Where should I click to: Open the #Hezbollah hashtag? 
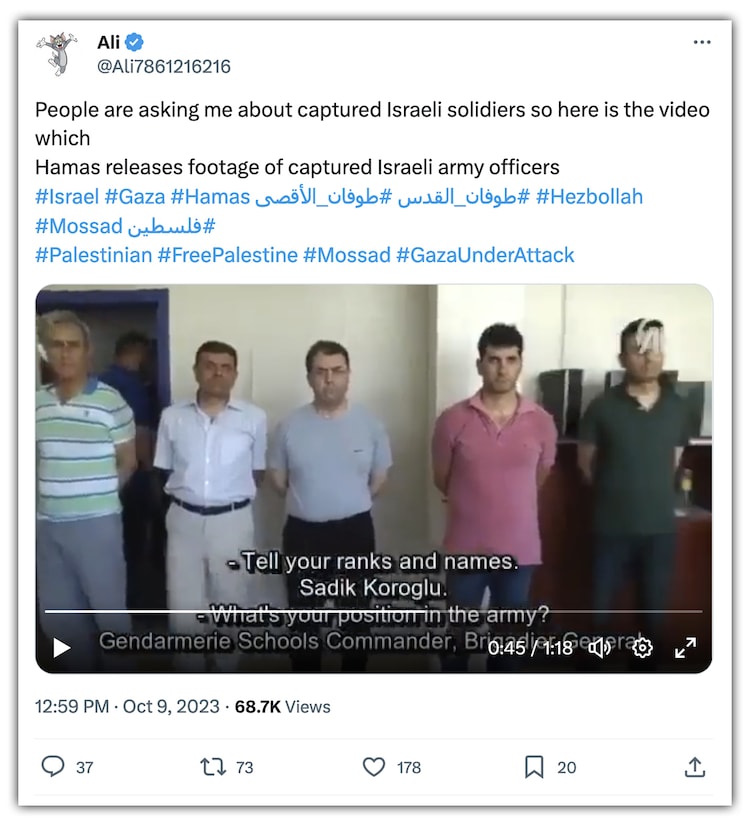589,196
